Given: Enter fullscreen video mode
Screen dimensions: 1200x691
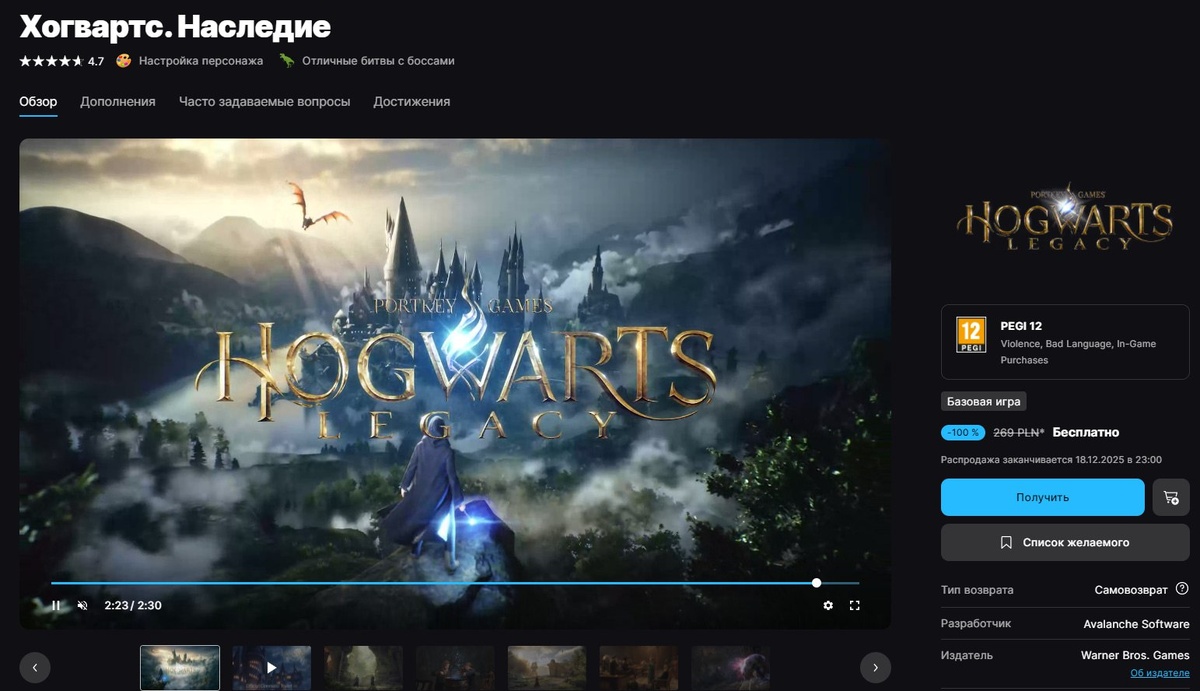Looking at the screenshot, I should (855, 605).
